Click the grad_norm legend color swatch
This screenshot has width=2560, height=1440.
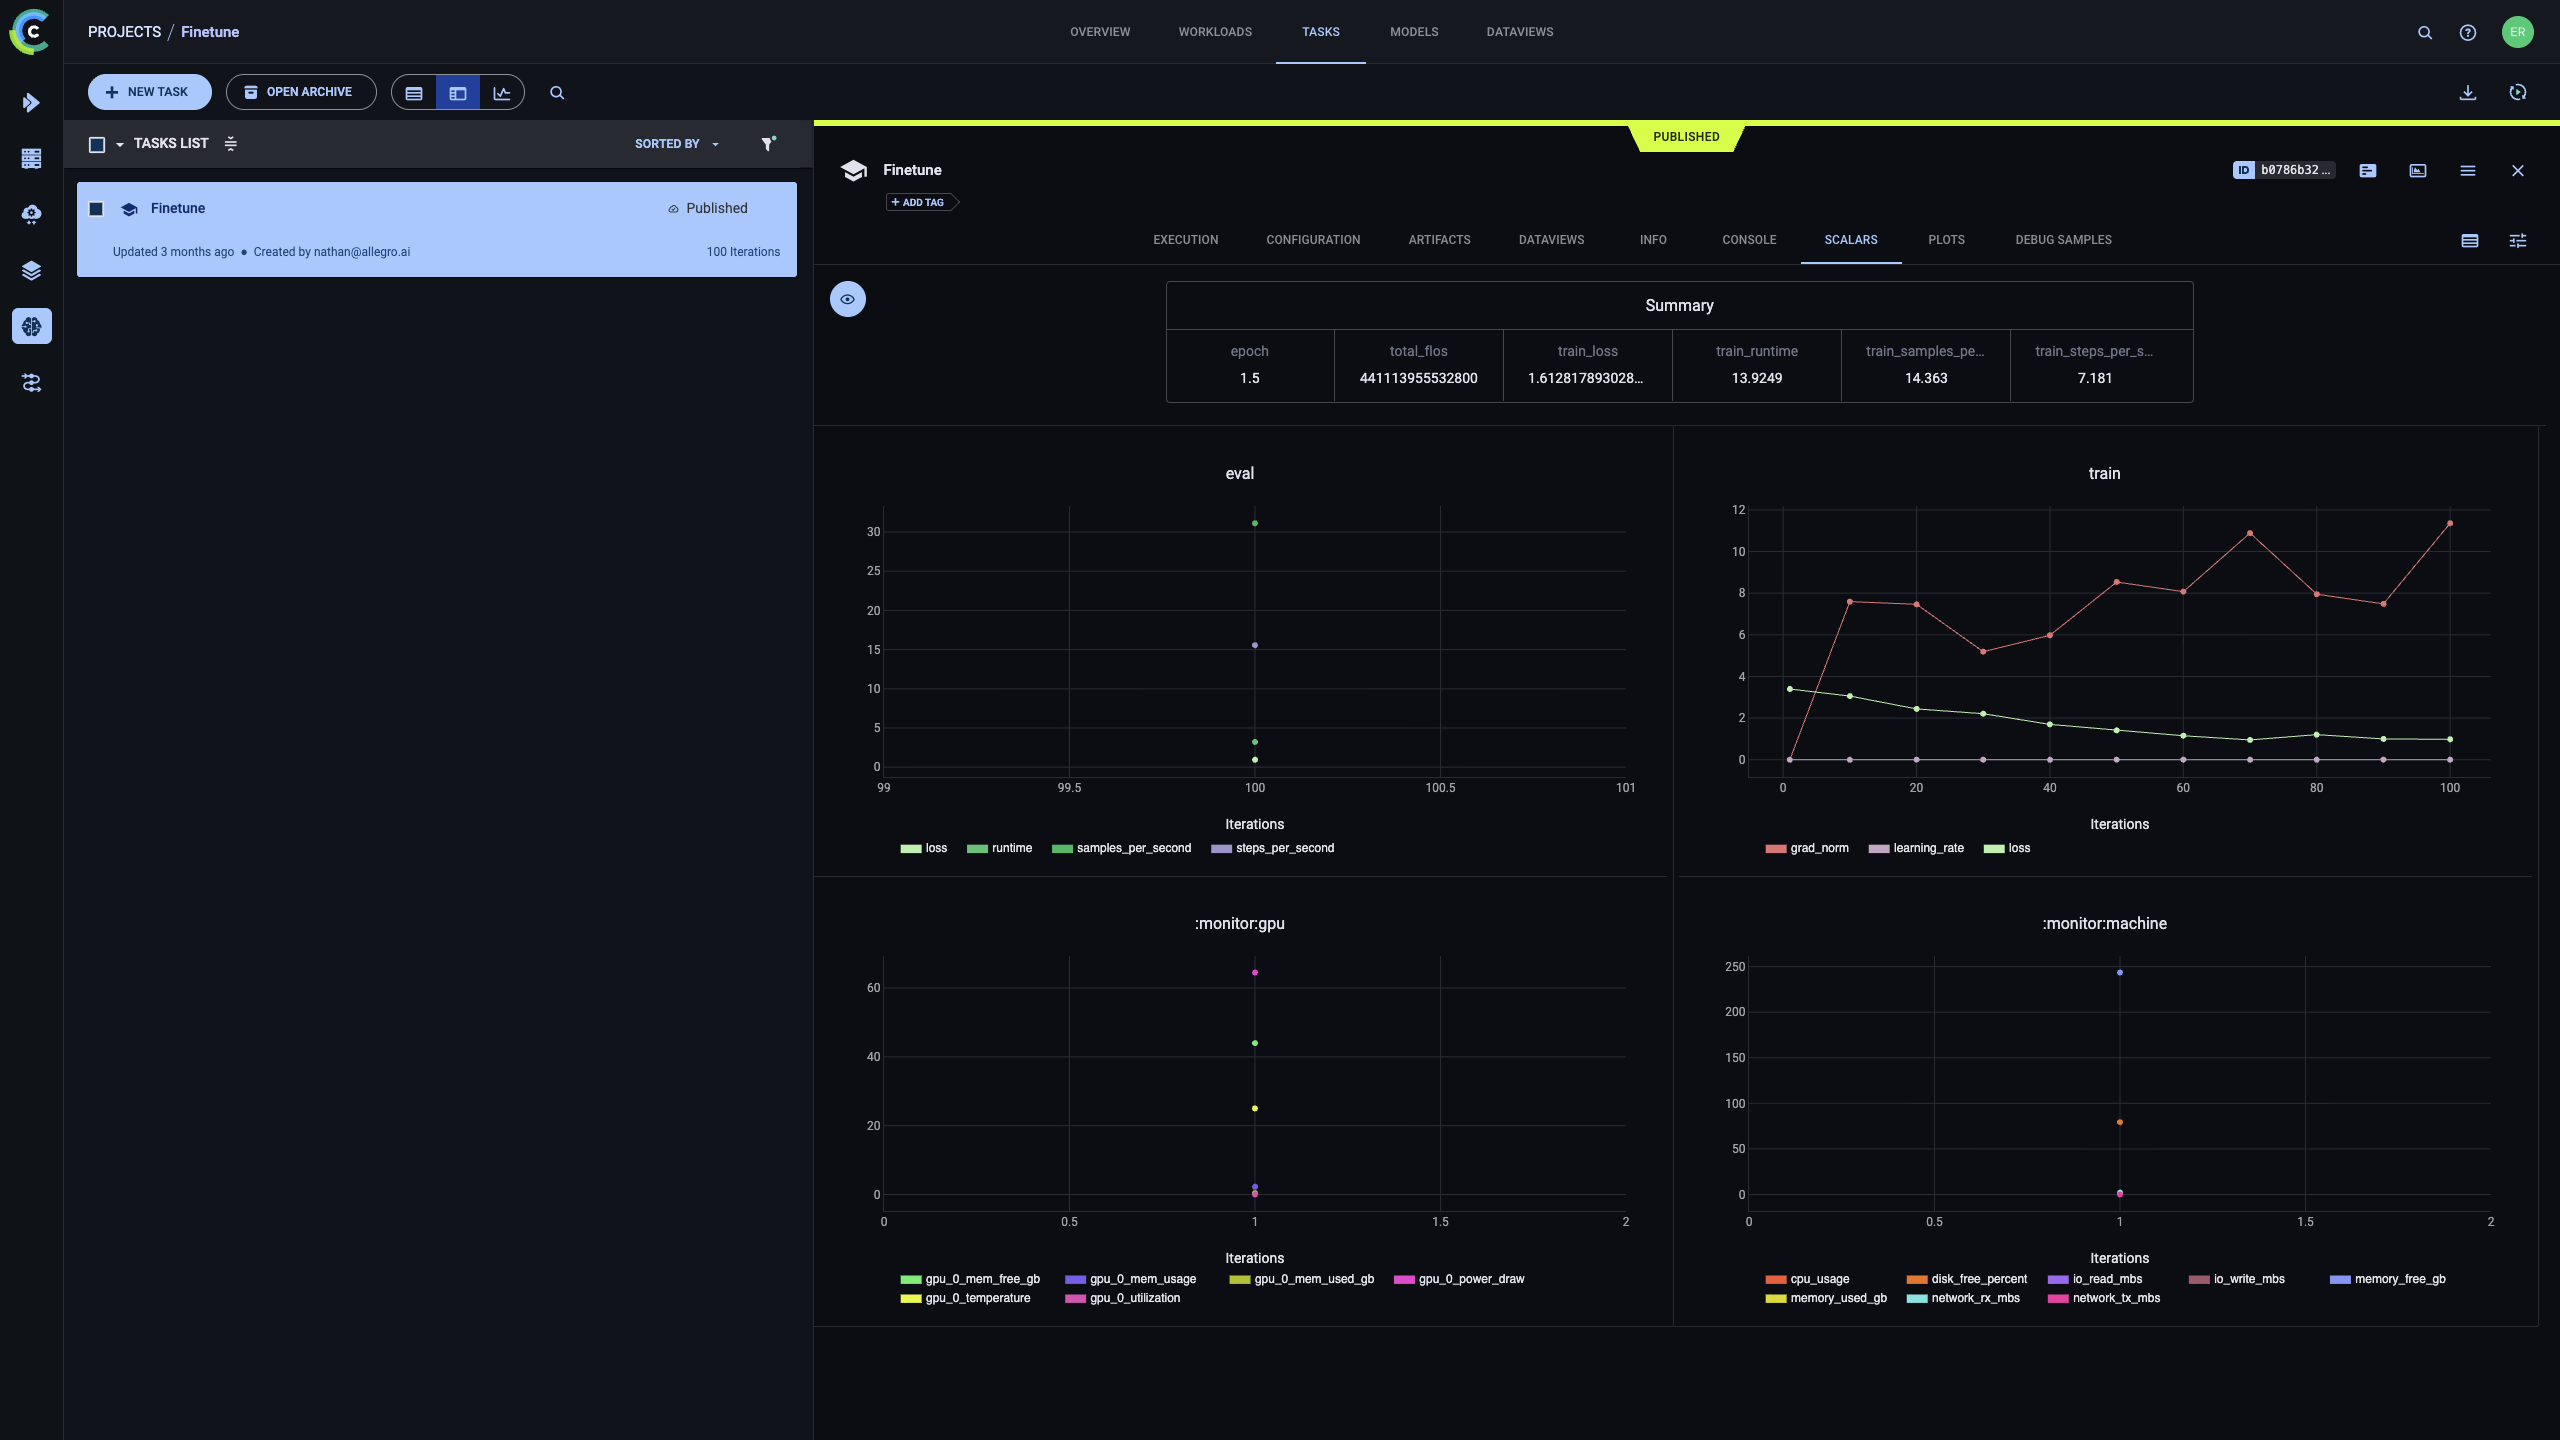click(1776, 849)
